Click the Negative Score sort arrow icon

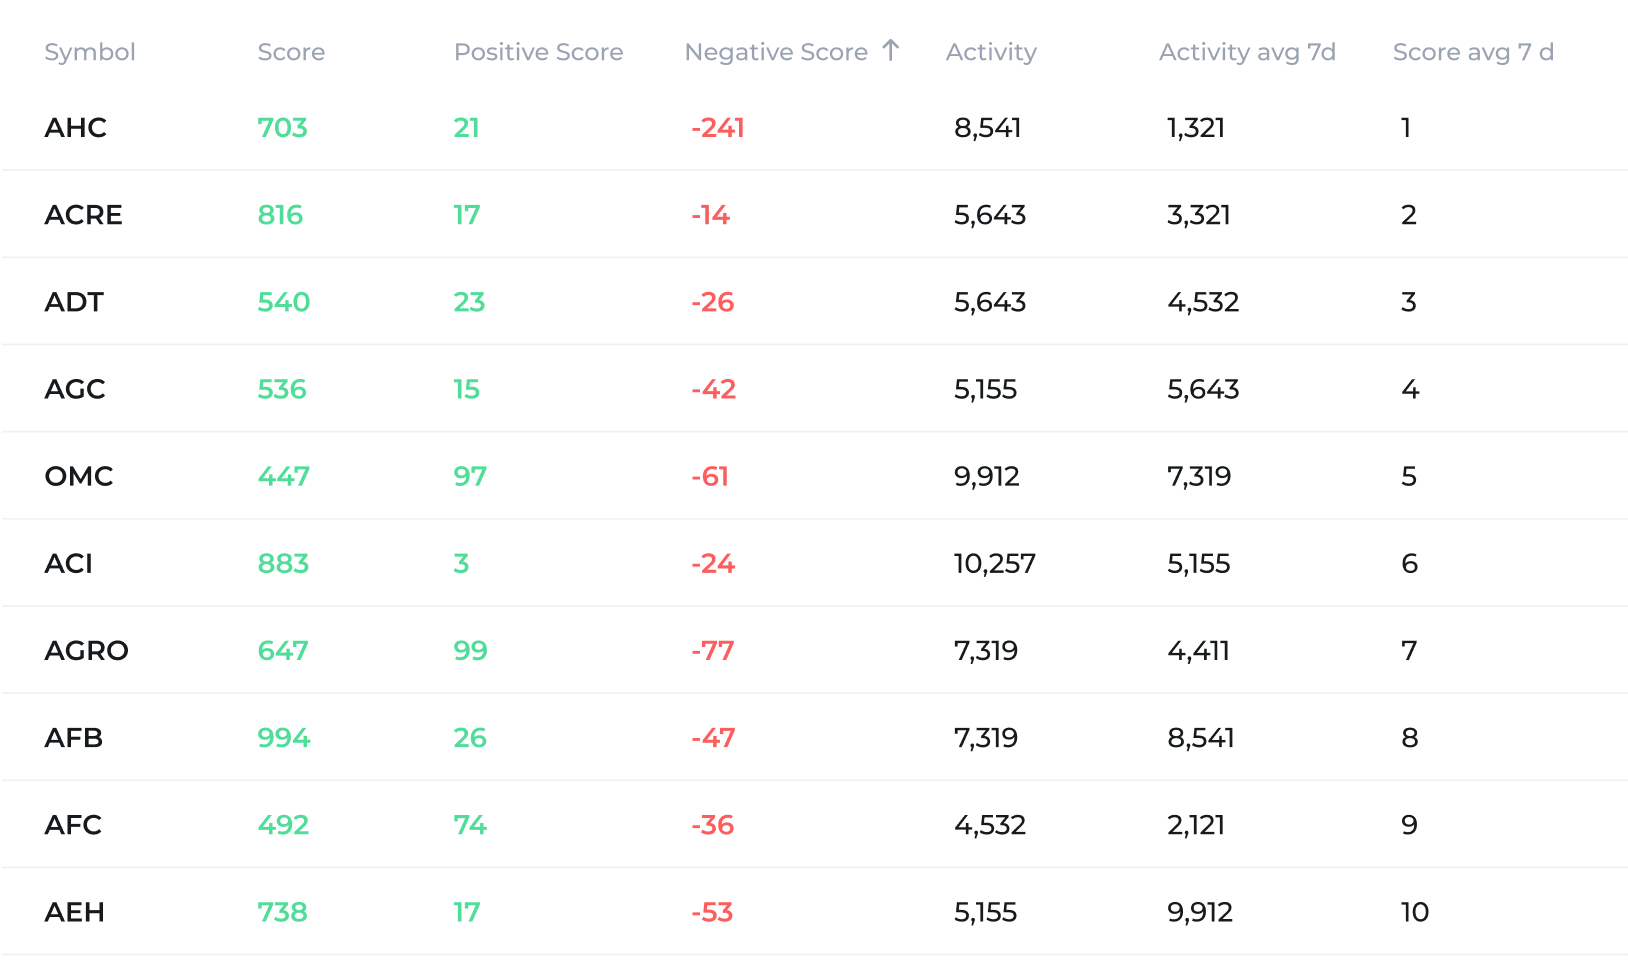[889, 51]
